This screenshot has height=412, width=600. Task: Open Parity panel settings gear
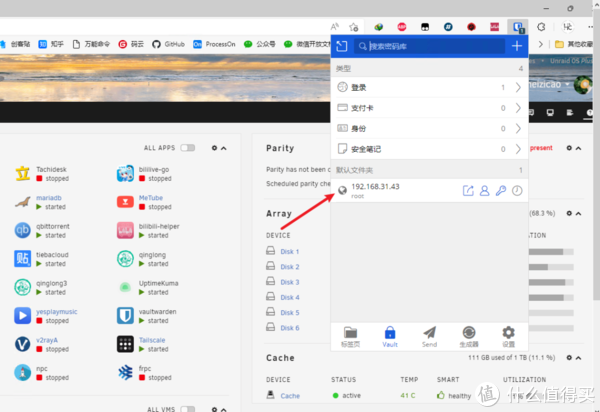click(x=569, y=148)
